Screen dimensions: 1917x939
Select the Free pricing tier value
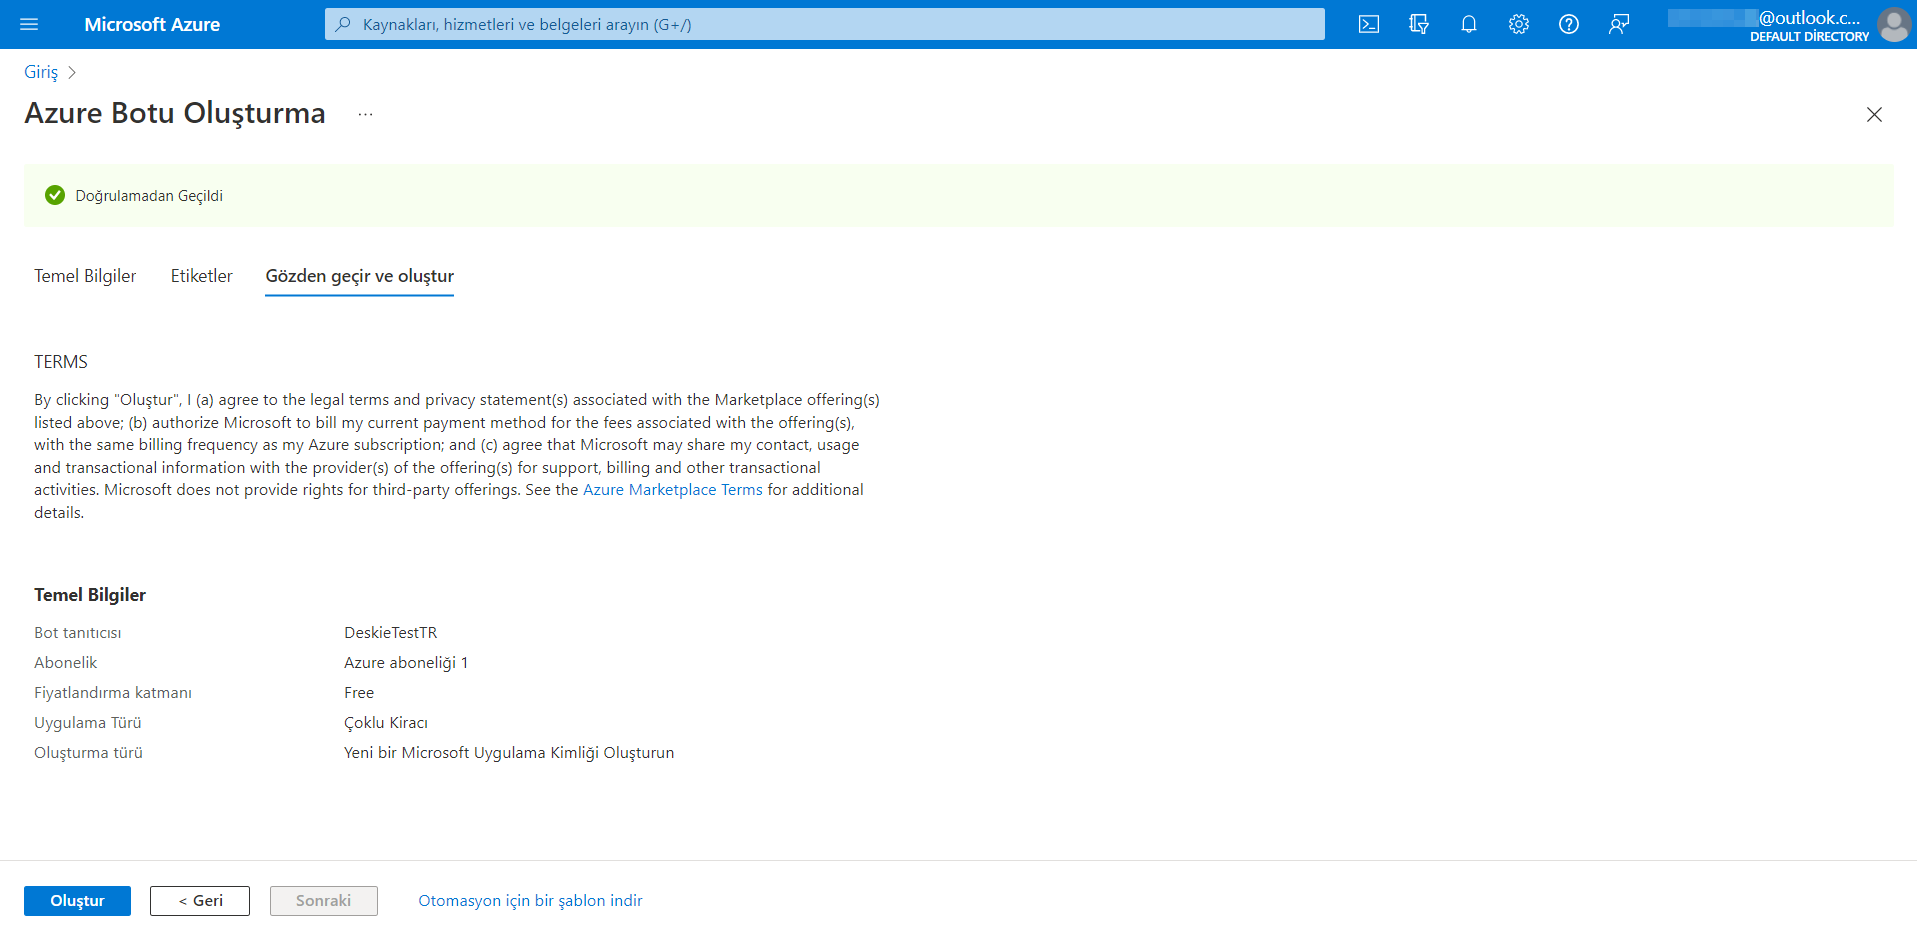click(359, 693)
